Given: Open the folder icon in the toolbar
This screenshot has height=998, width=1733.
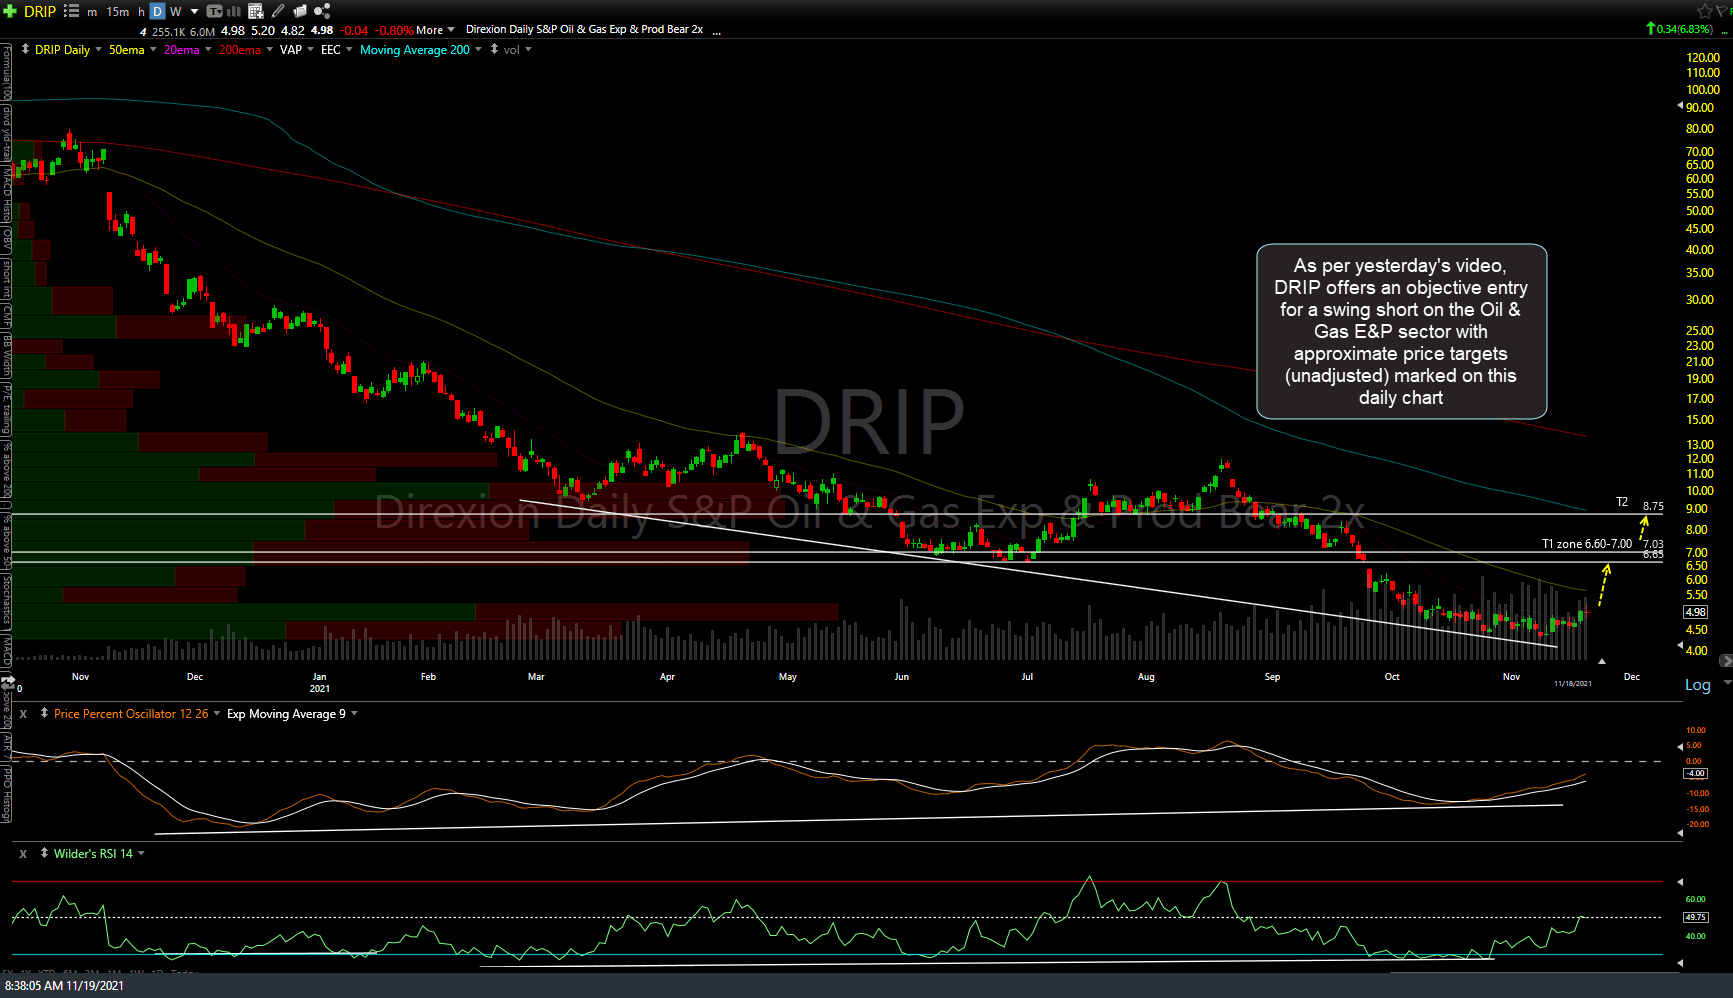Looking at the screenshot, I should 300,11.
